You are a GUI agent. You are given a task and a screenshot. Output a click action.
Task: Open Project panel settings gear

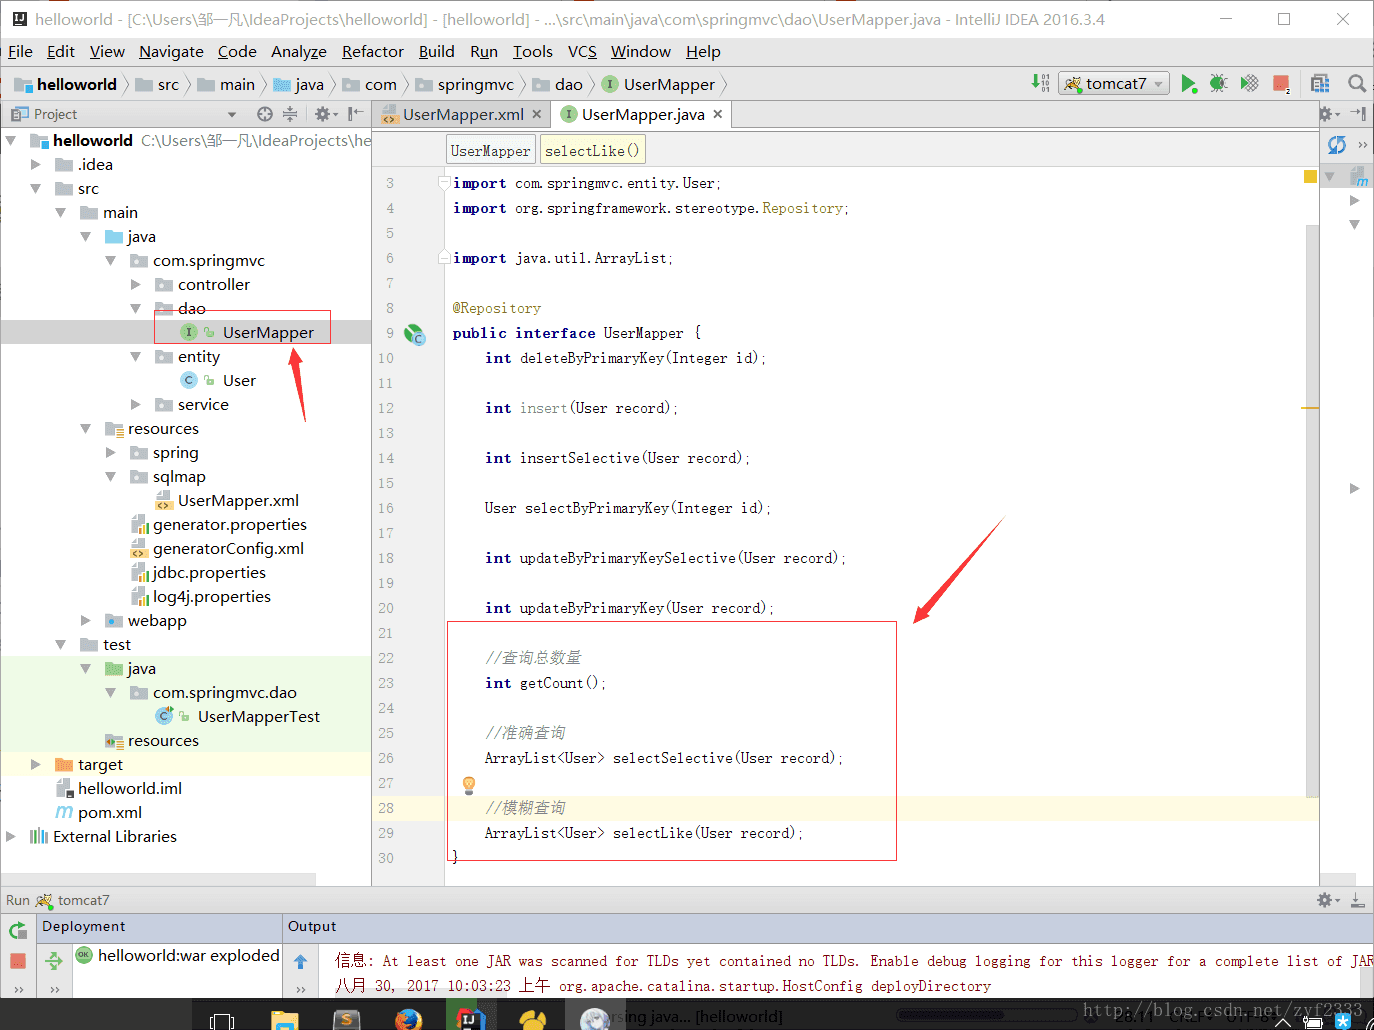point(326,114)
